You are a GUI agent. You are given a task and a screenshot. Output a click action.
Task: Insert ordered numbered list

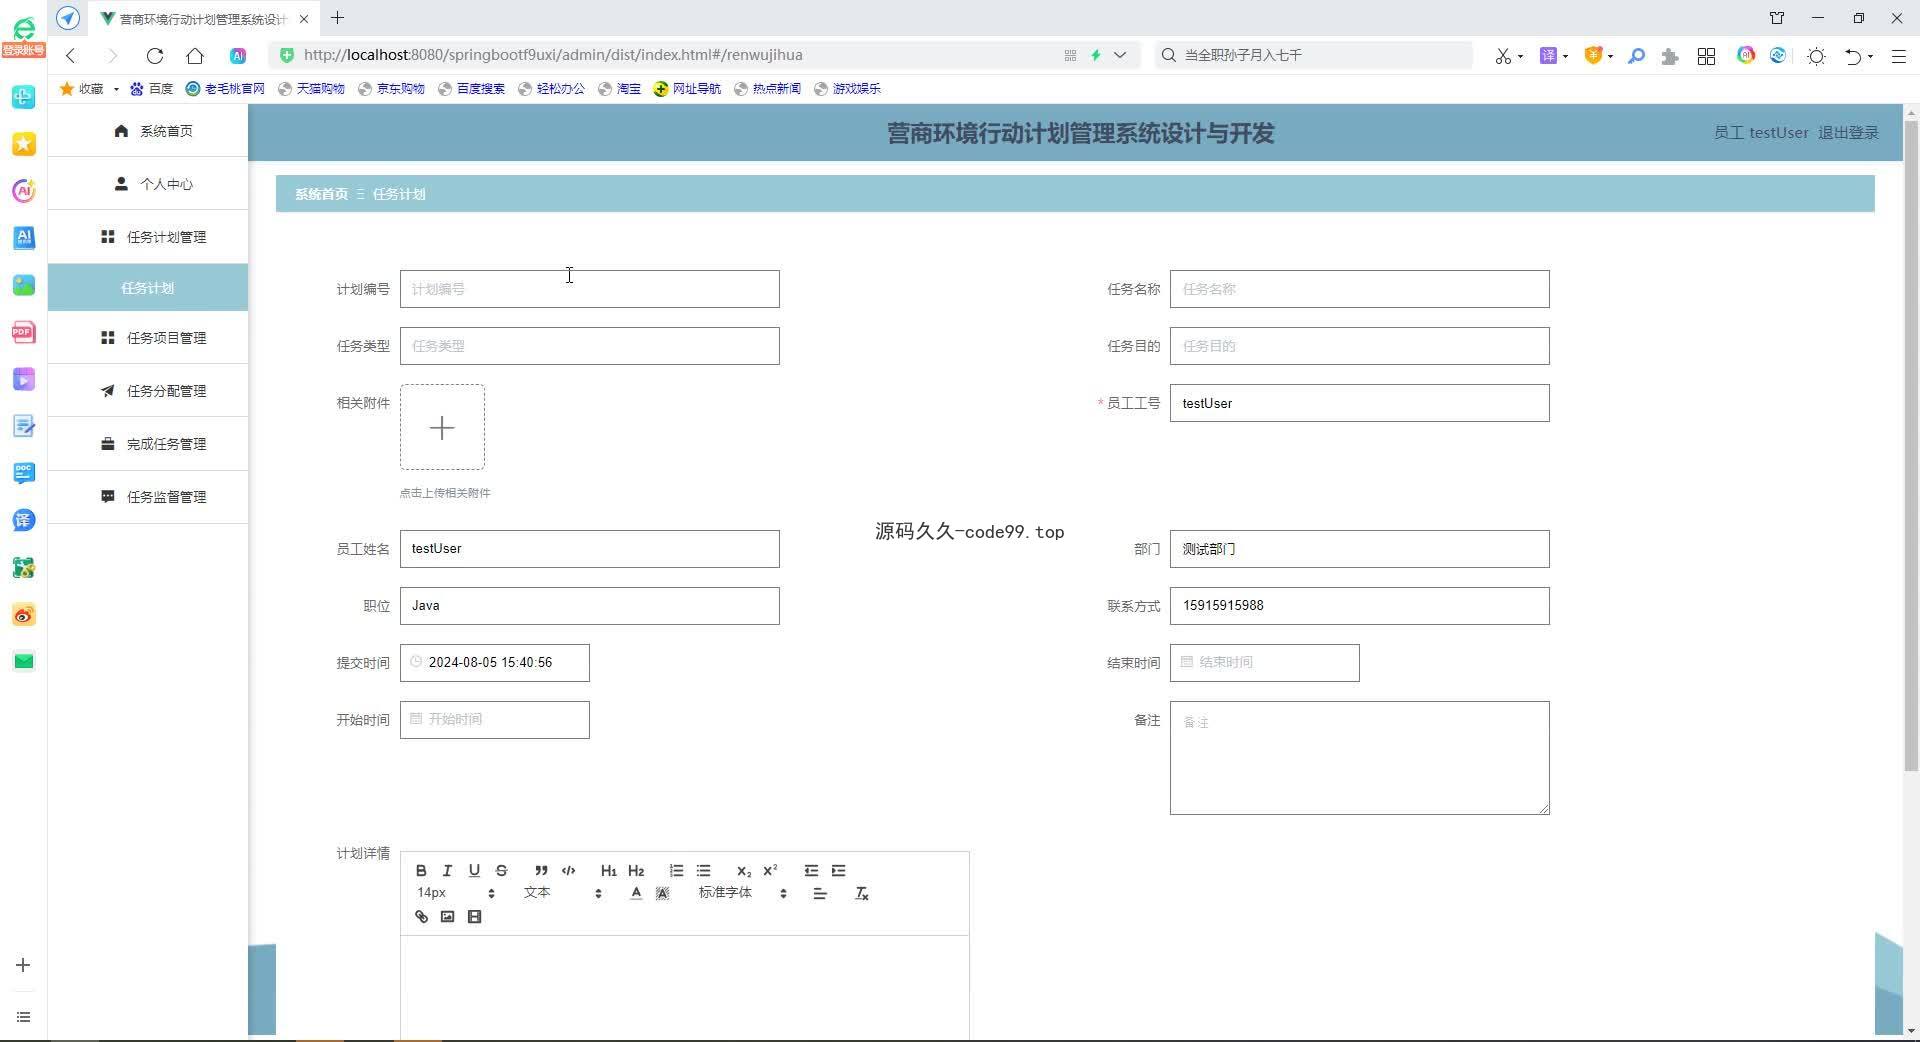(676, 871)
